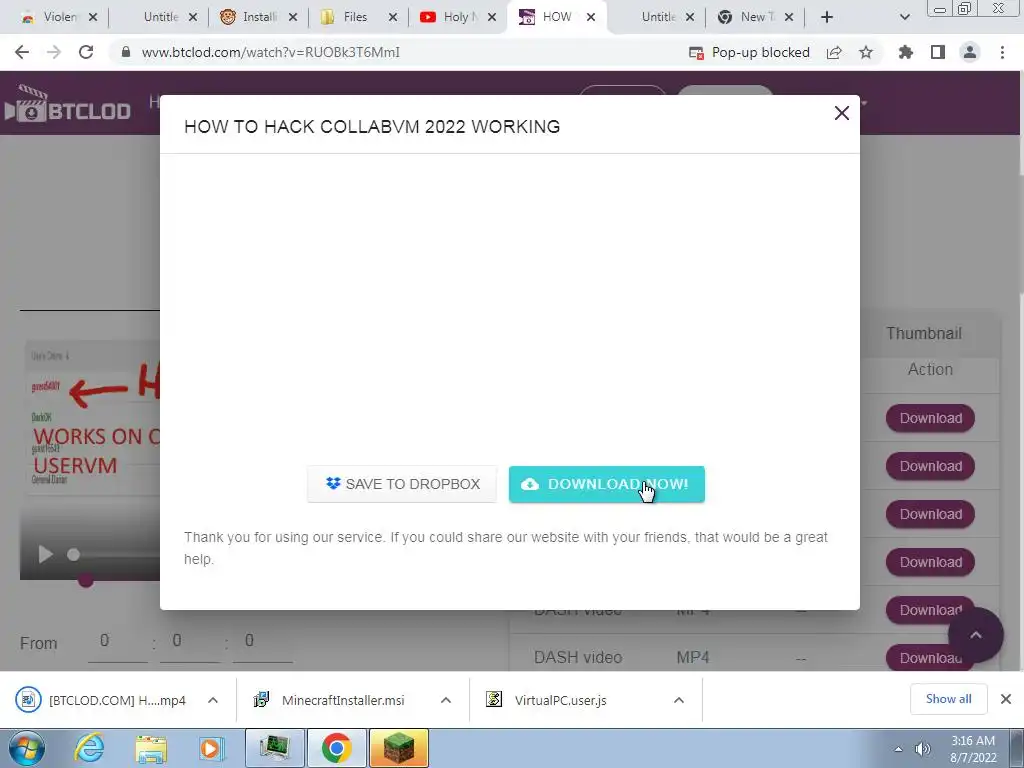Image resolution: width=1024 pixels, height=768 pixels.
Task: Reload the page with refresh icon
Action: (x=86, y=52)
